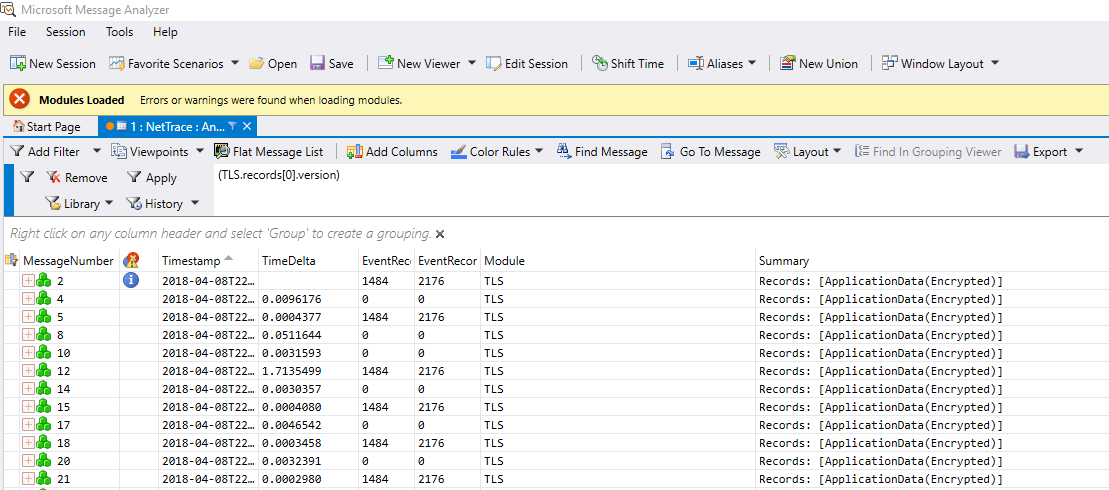Expand message number 14 row
Image resolution: width=1109 pixels, height=490 pixels.
pos(28,389)
